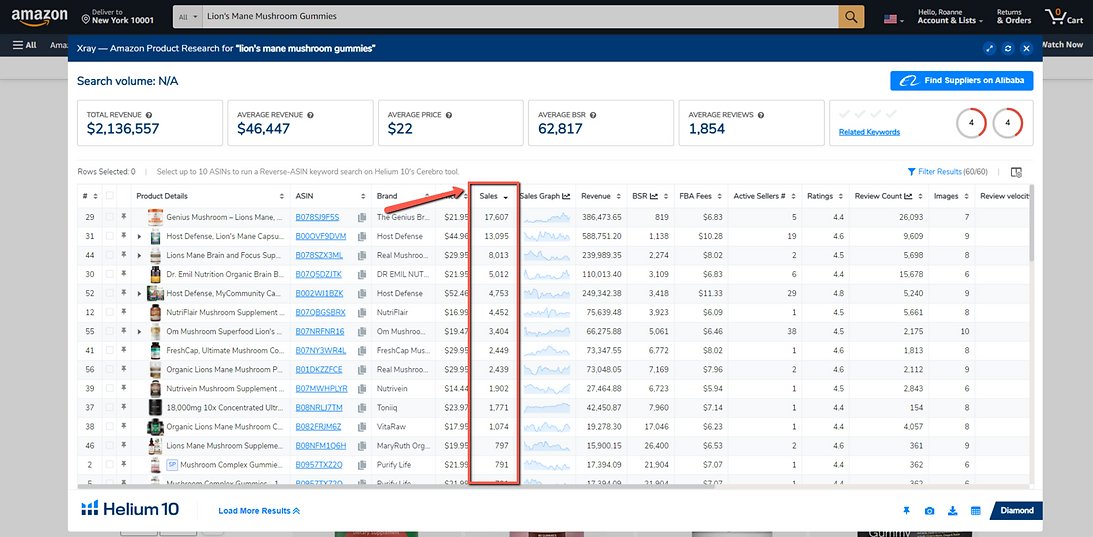Select the Host Defense MyCommunity row checkbox

point(109,293)
